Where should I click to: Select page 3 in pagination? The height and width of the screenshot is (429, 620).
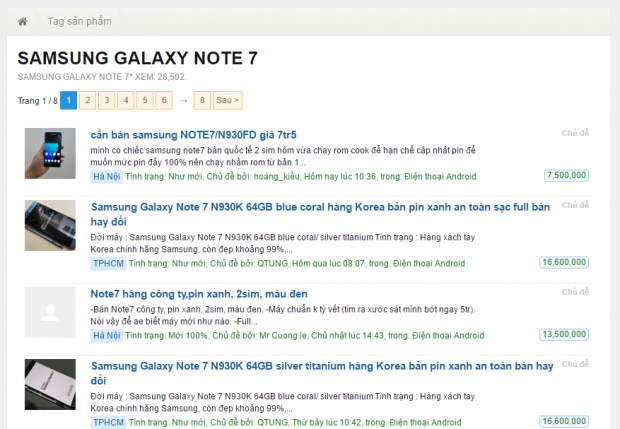[x=107, y=100]
